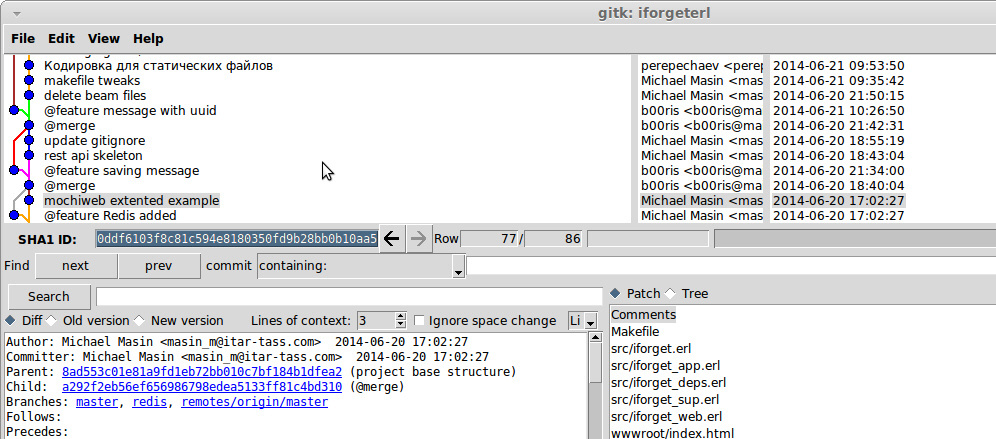This screenshot has width=996, height=439.
Task: Select 'src/iforget.erl' in the file list
Action: point(651,349)
